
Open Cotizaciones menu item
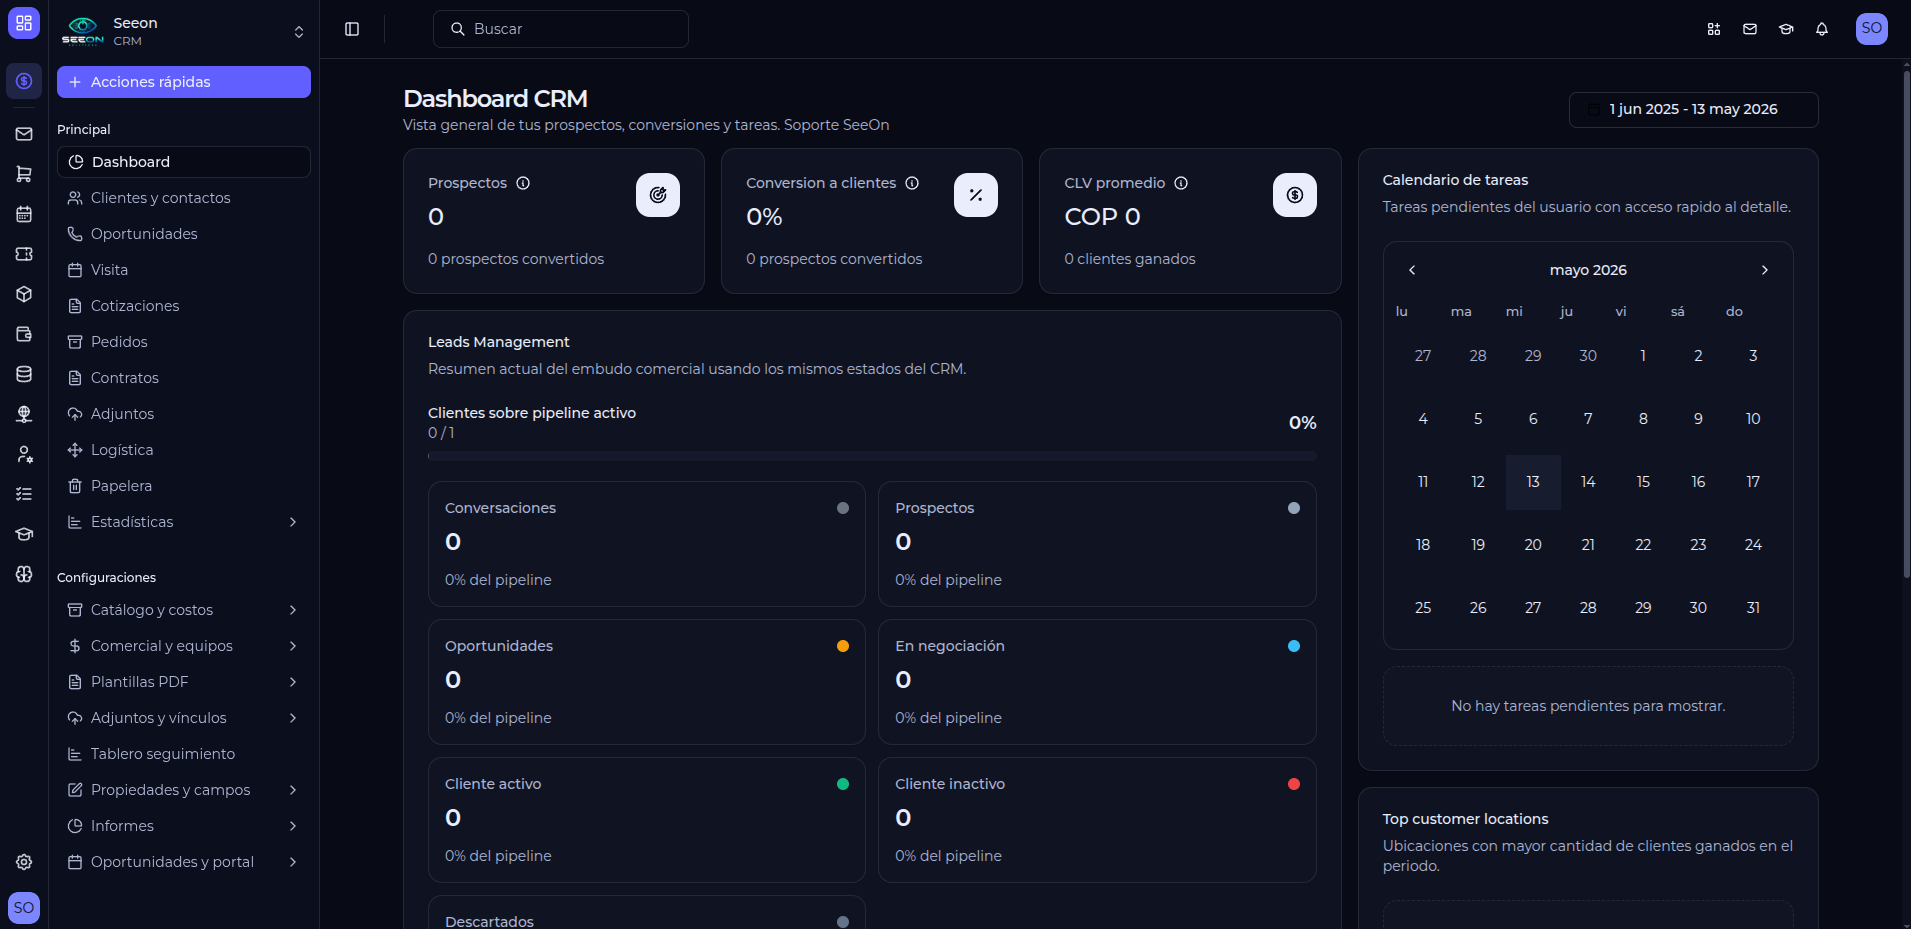[184, 306]
